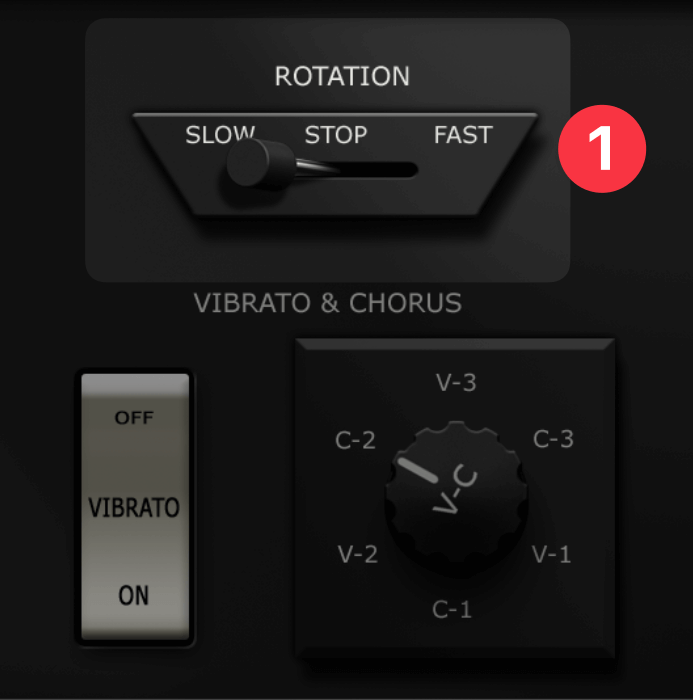Click the ROTATION section title
Viewport: 693px width, 700px height.
coord(342,76)
